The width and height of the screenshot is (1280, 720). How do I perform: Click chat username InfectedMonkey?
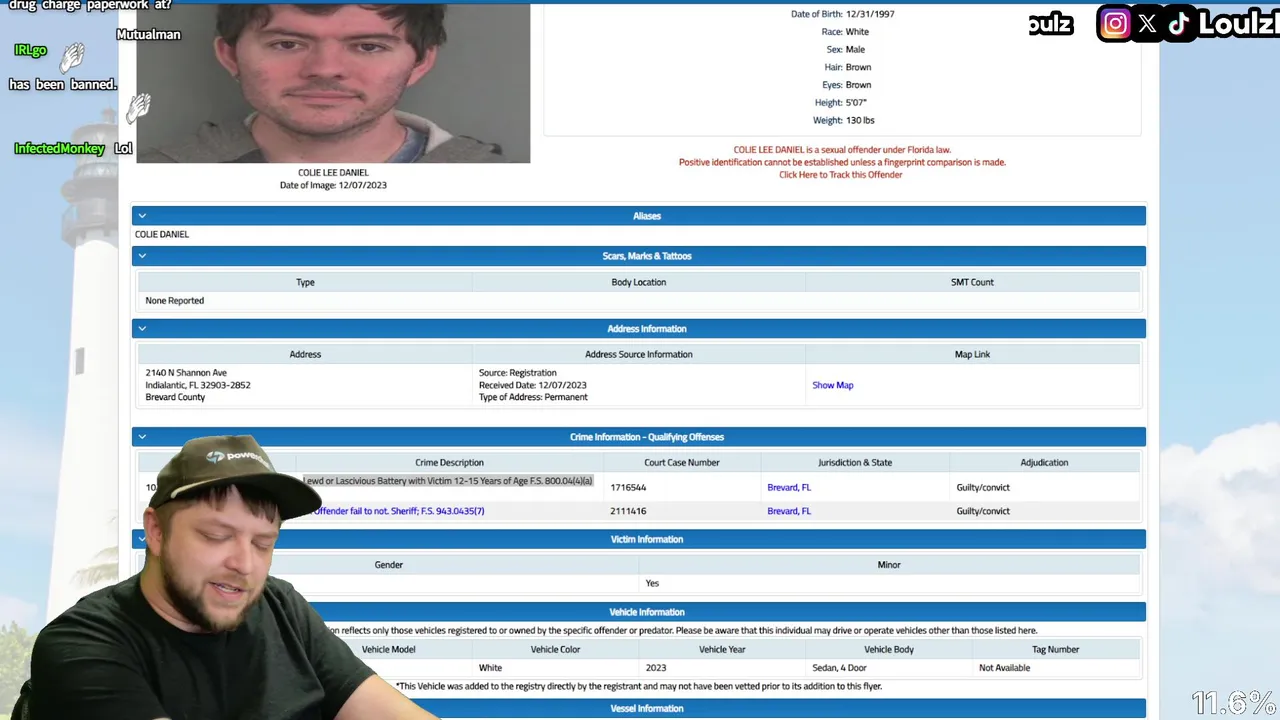point(59,149)
